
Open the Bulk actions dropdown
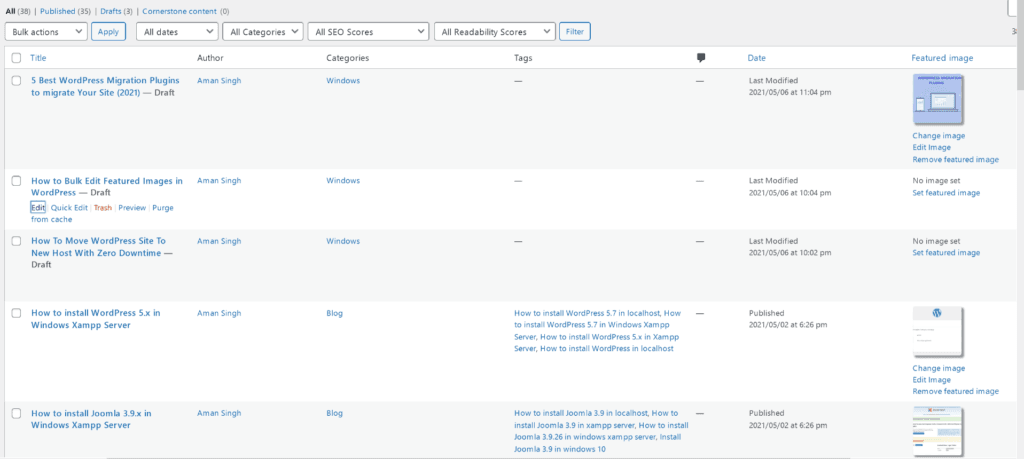click(46, 31)
